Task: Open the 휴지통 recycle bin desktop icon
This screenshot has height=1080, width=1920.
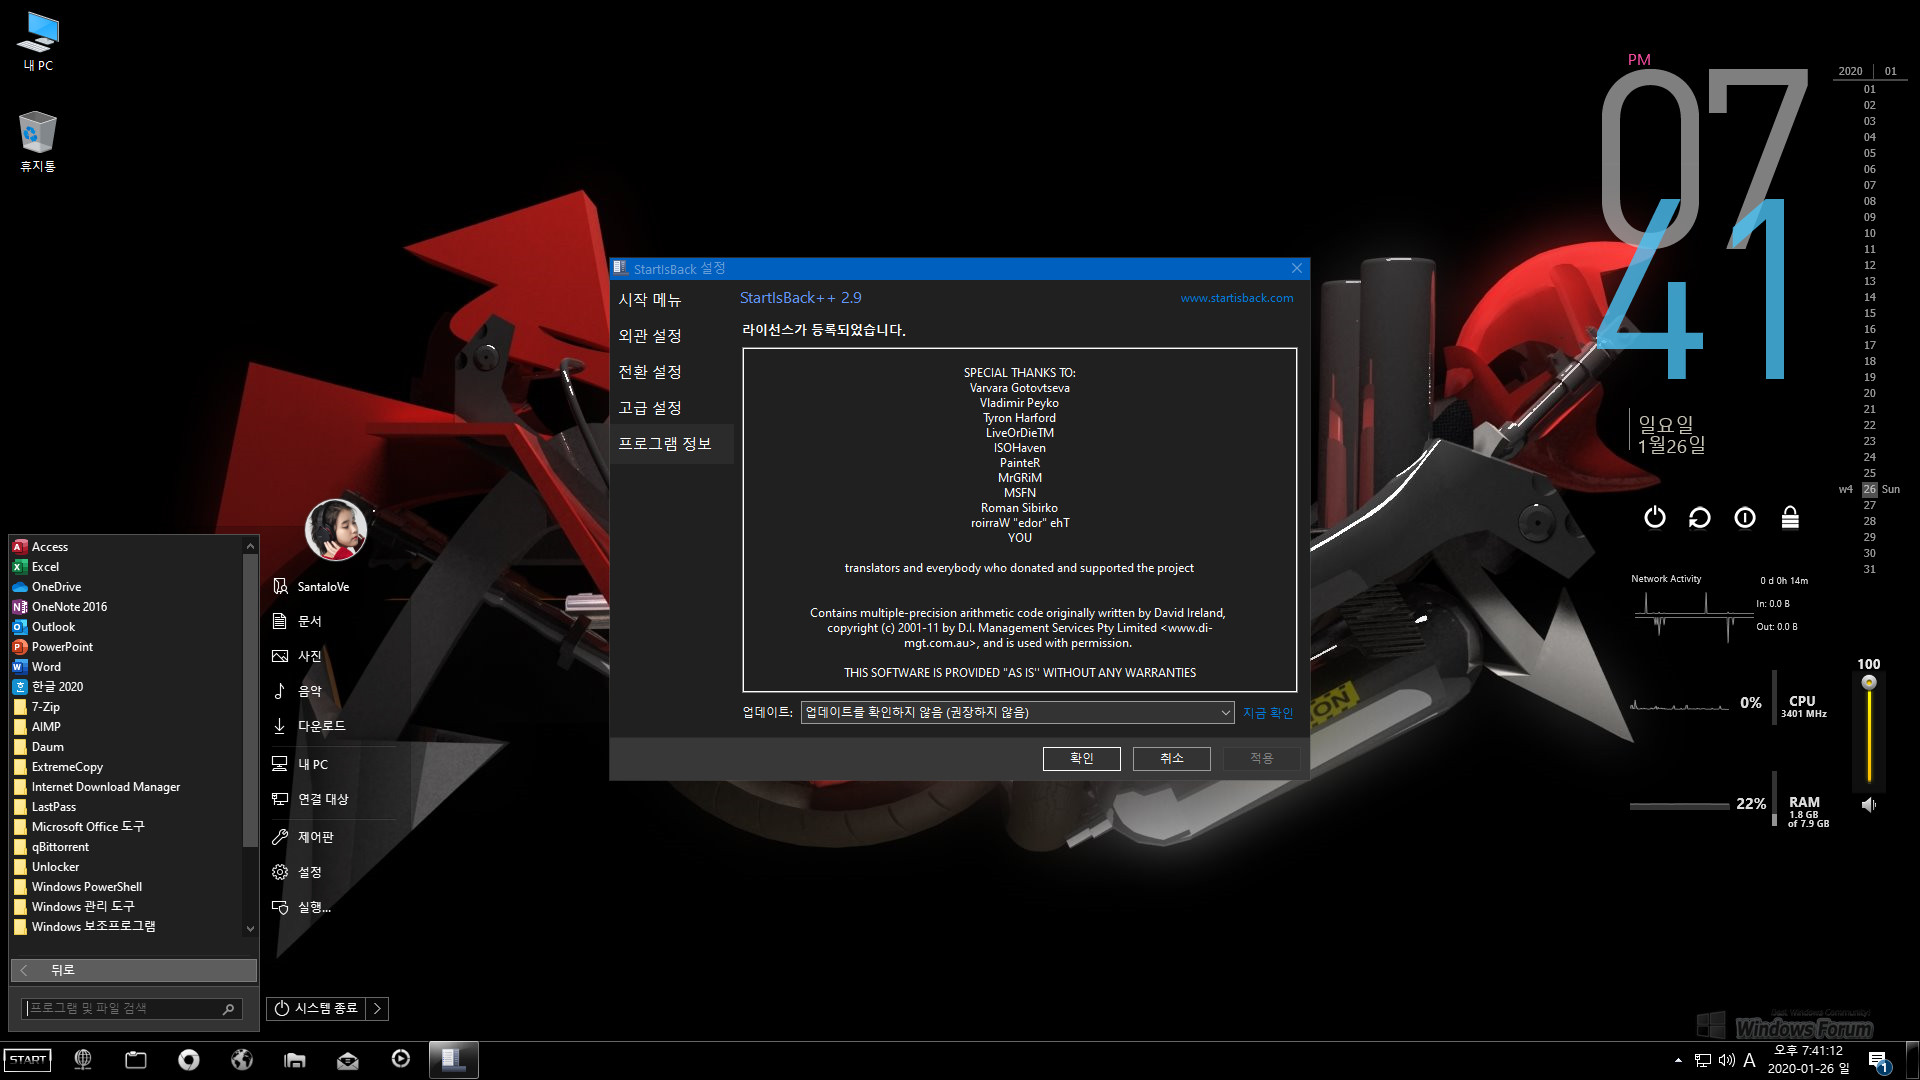Action: point(38,142)
